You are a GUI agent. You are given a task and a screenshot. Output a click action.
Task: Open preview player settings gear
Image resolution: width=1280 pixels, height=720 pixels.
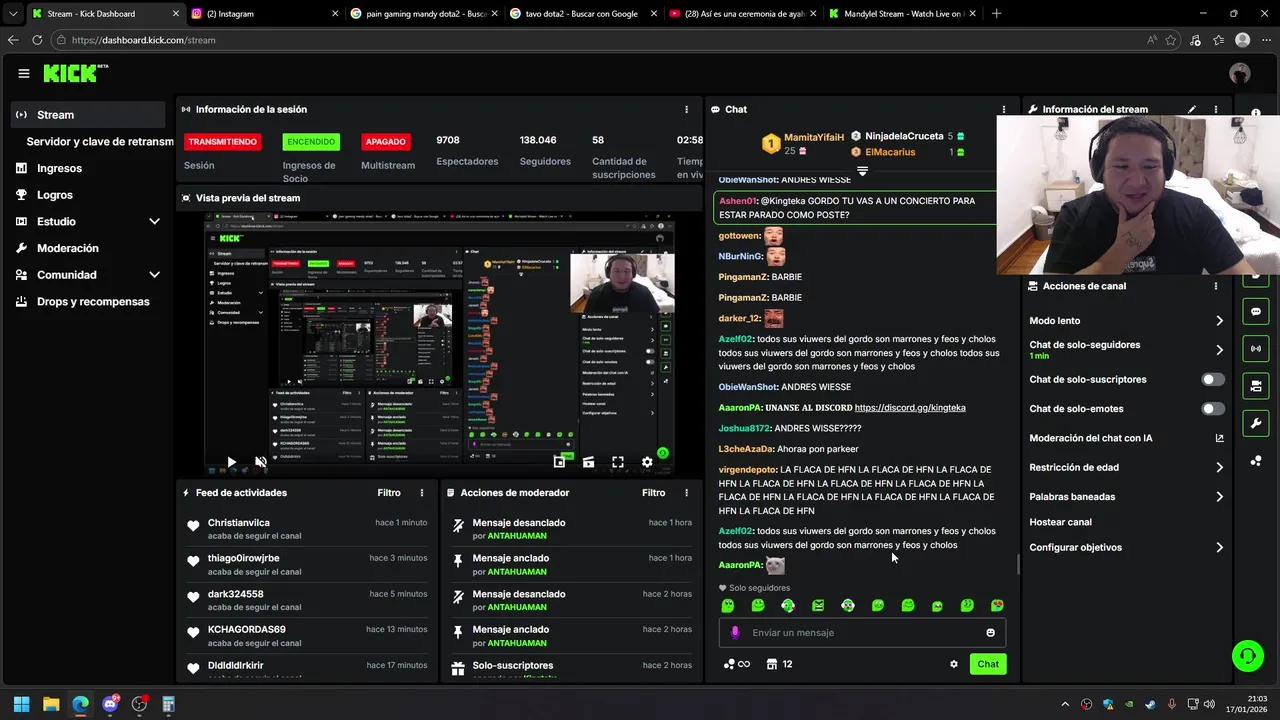point(647,462)
